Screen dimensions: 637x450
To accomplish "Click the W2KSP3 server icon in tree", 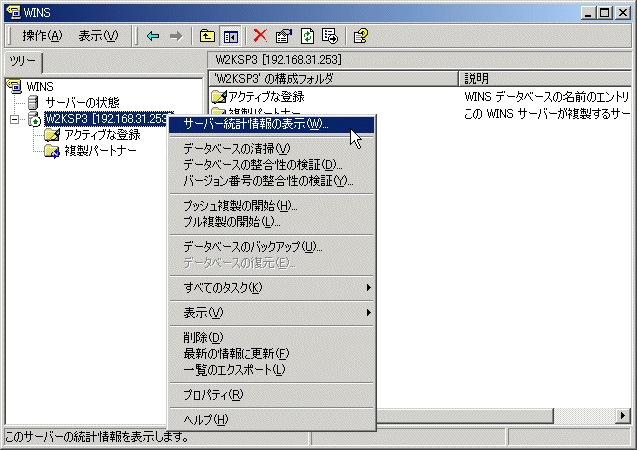I will pos(34,119).
